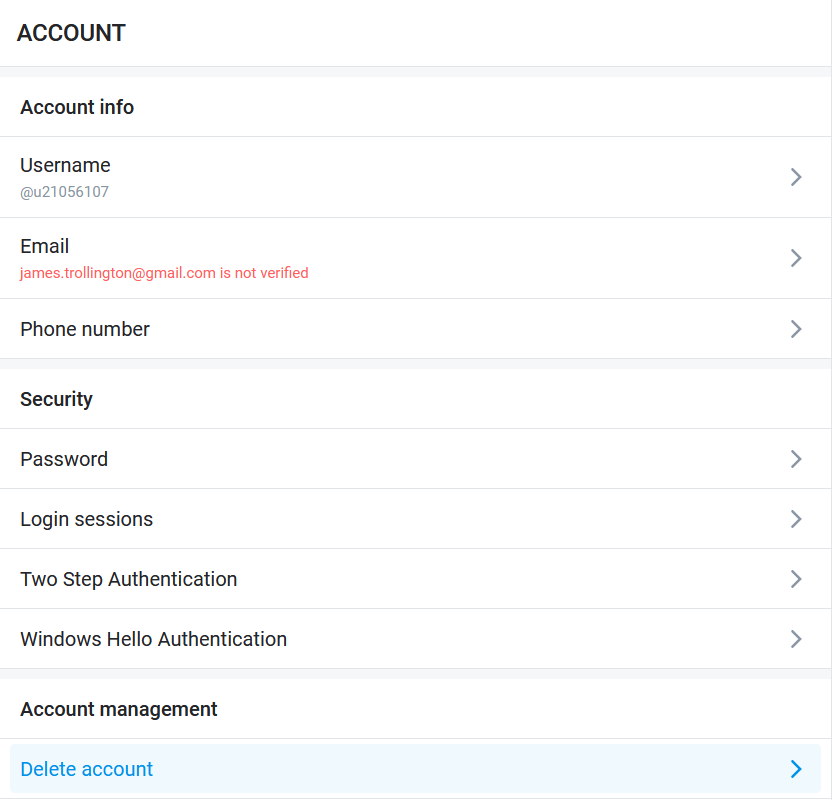This screenshot has width=832, height=800.
Task: Open the Email settings row
Action: point(45,247)
